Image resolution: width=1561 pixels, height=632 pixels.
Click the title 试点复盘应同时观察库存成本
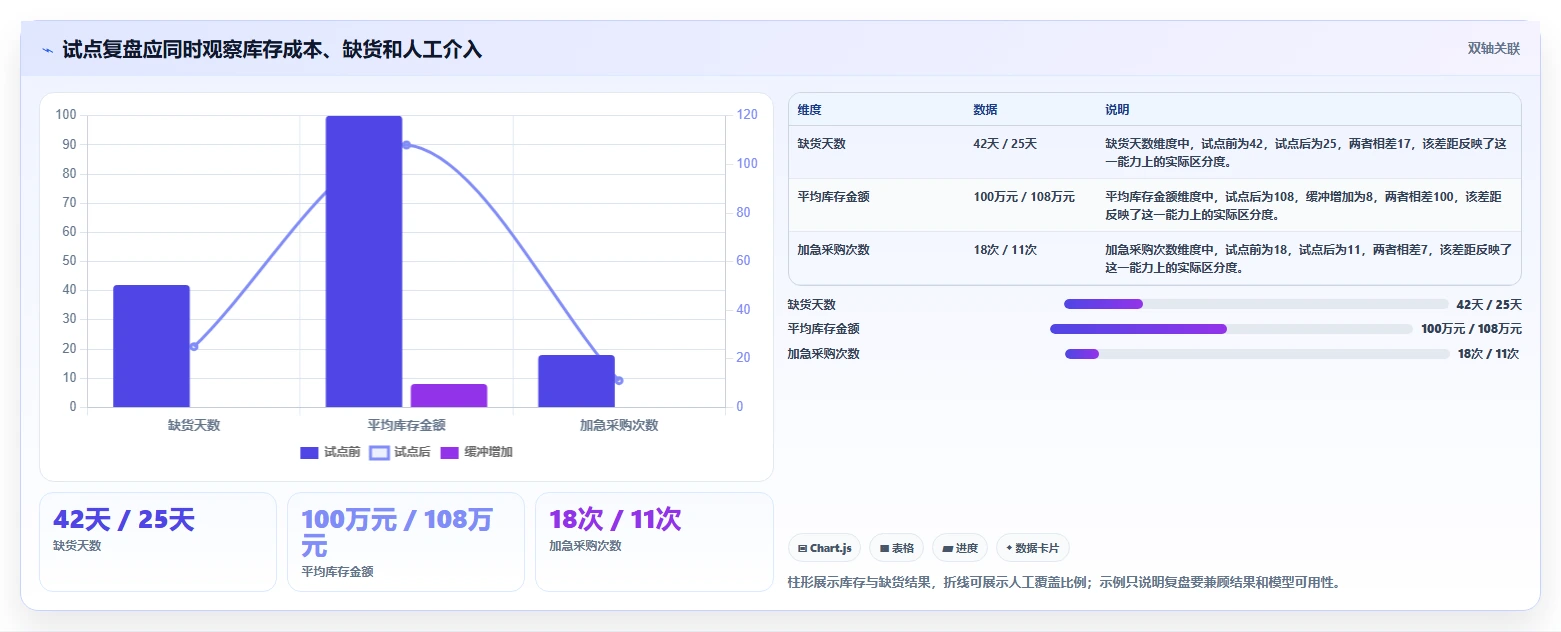(272, 49)
